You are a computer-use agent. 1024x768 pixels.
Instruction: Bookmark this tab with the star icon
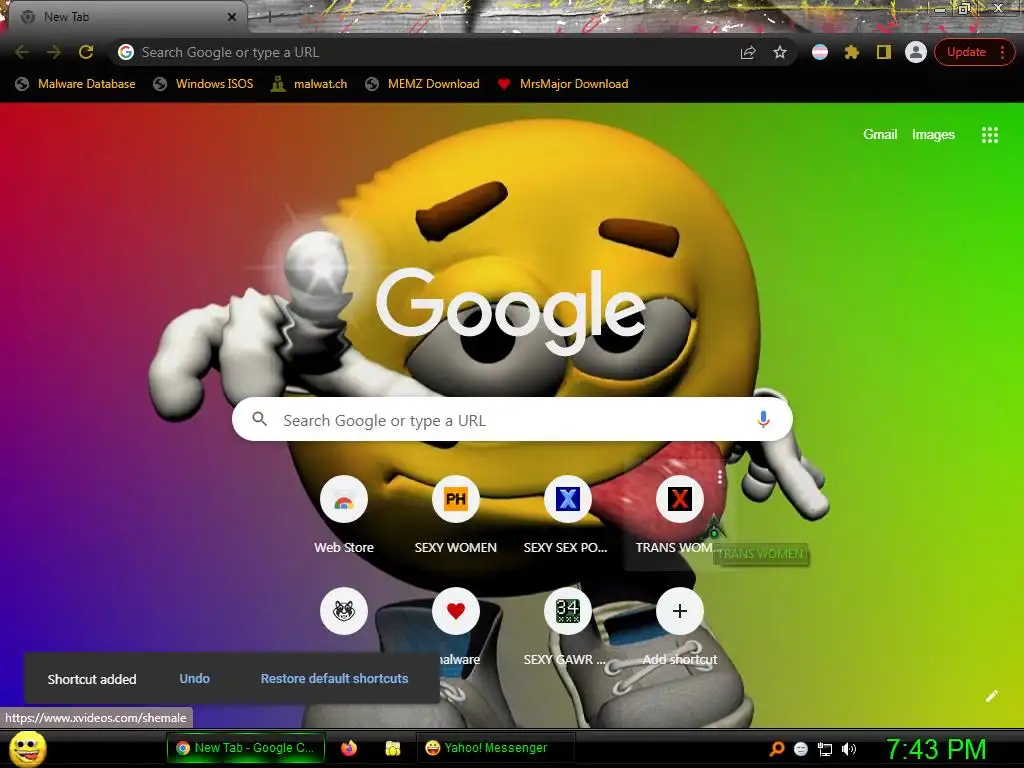780,52
